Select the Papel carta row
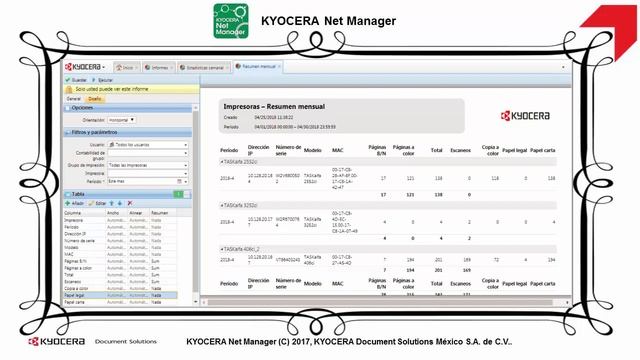 tap(120, 302)
